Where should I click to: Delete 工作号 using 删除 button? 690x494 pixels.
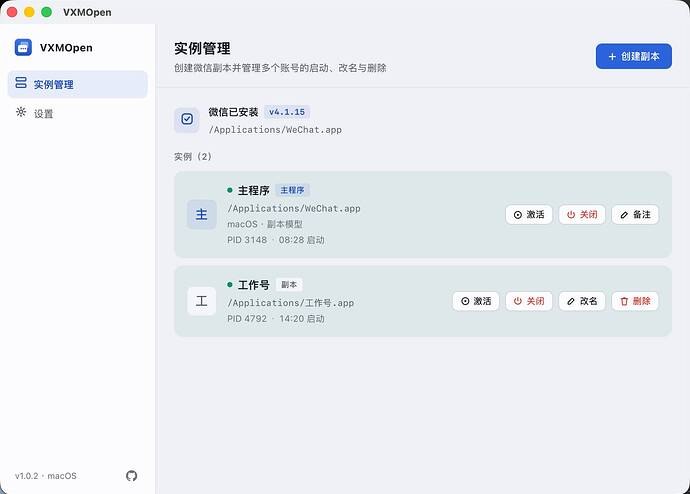[635, 301]
